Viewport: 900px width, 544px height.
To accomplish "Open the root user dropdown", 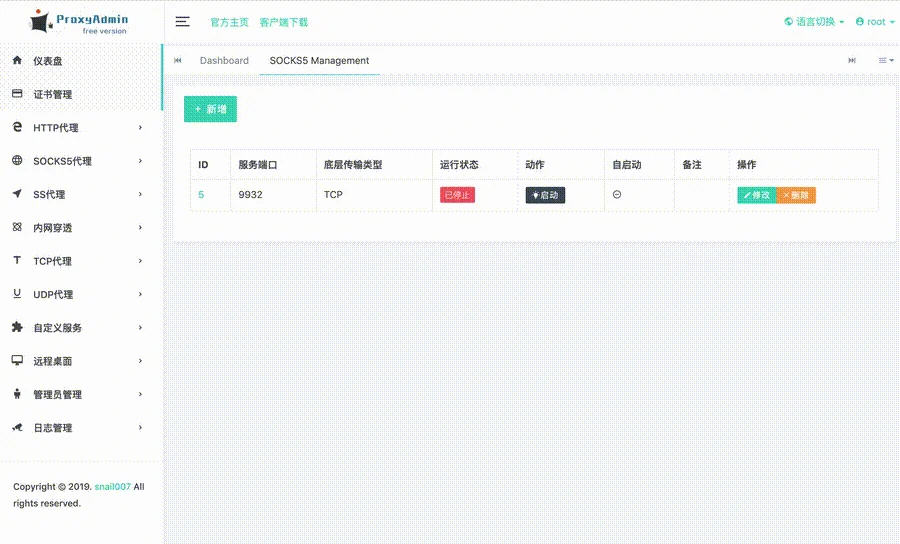I will [x=875, y=22].
